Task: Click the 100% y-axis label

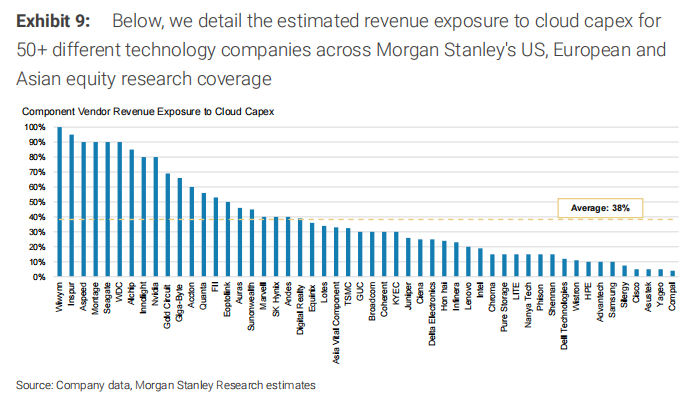Action: (x=34, y=127)
